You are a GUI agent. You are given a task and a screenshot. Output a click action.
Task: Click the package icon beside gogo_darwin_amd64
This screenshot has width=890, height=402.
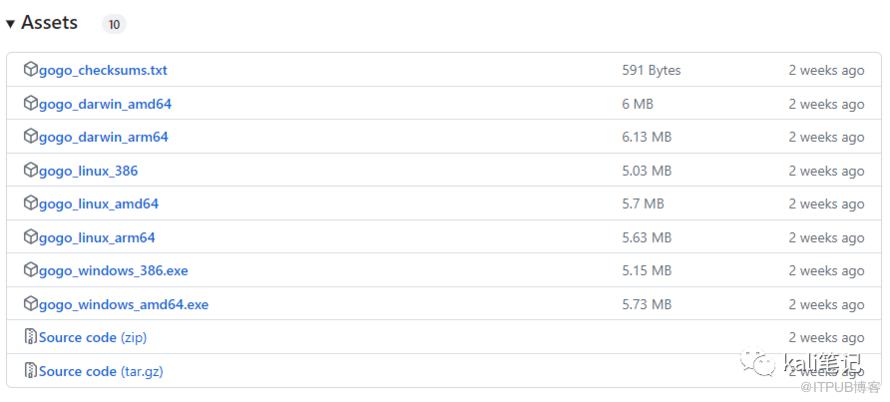[x=31, y=103]
